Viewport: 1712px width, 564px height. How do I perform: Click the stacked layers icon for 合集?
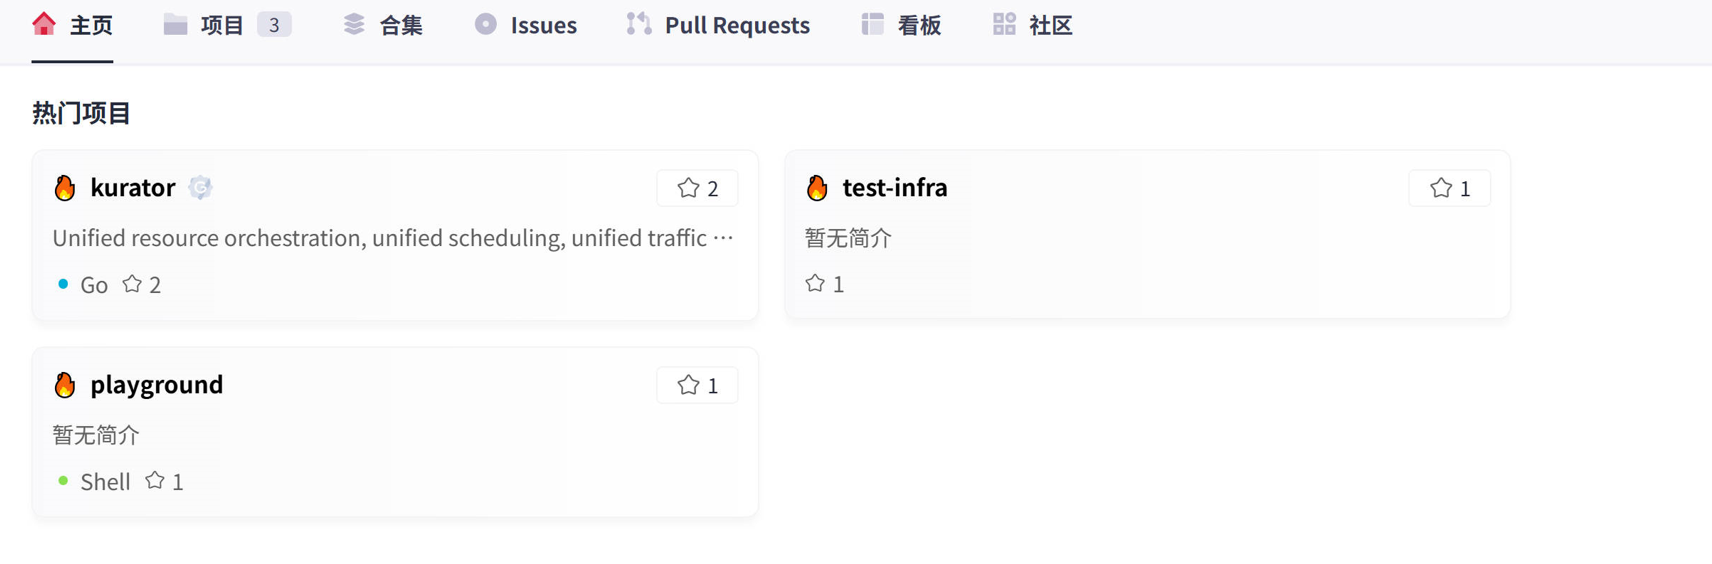[354, 24]
